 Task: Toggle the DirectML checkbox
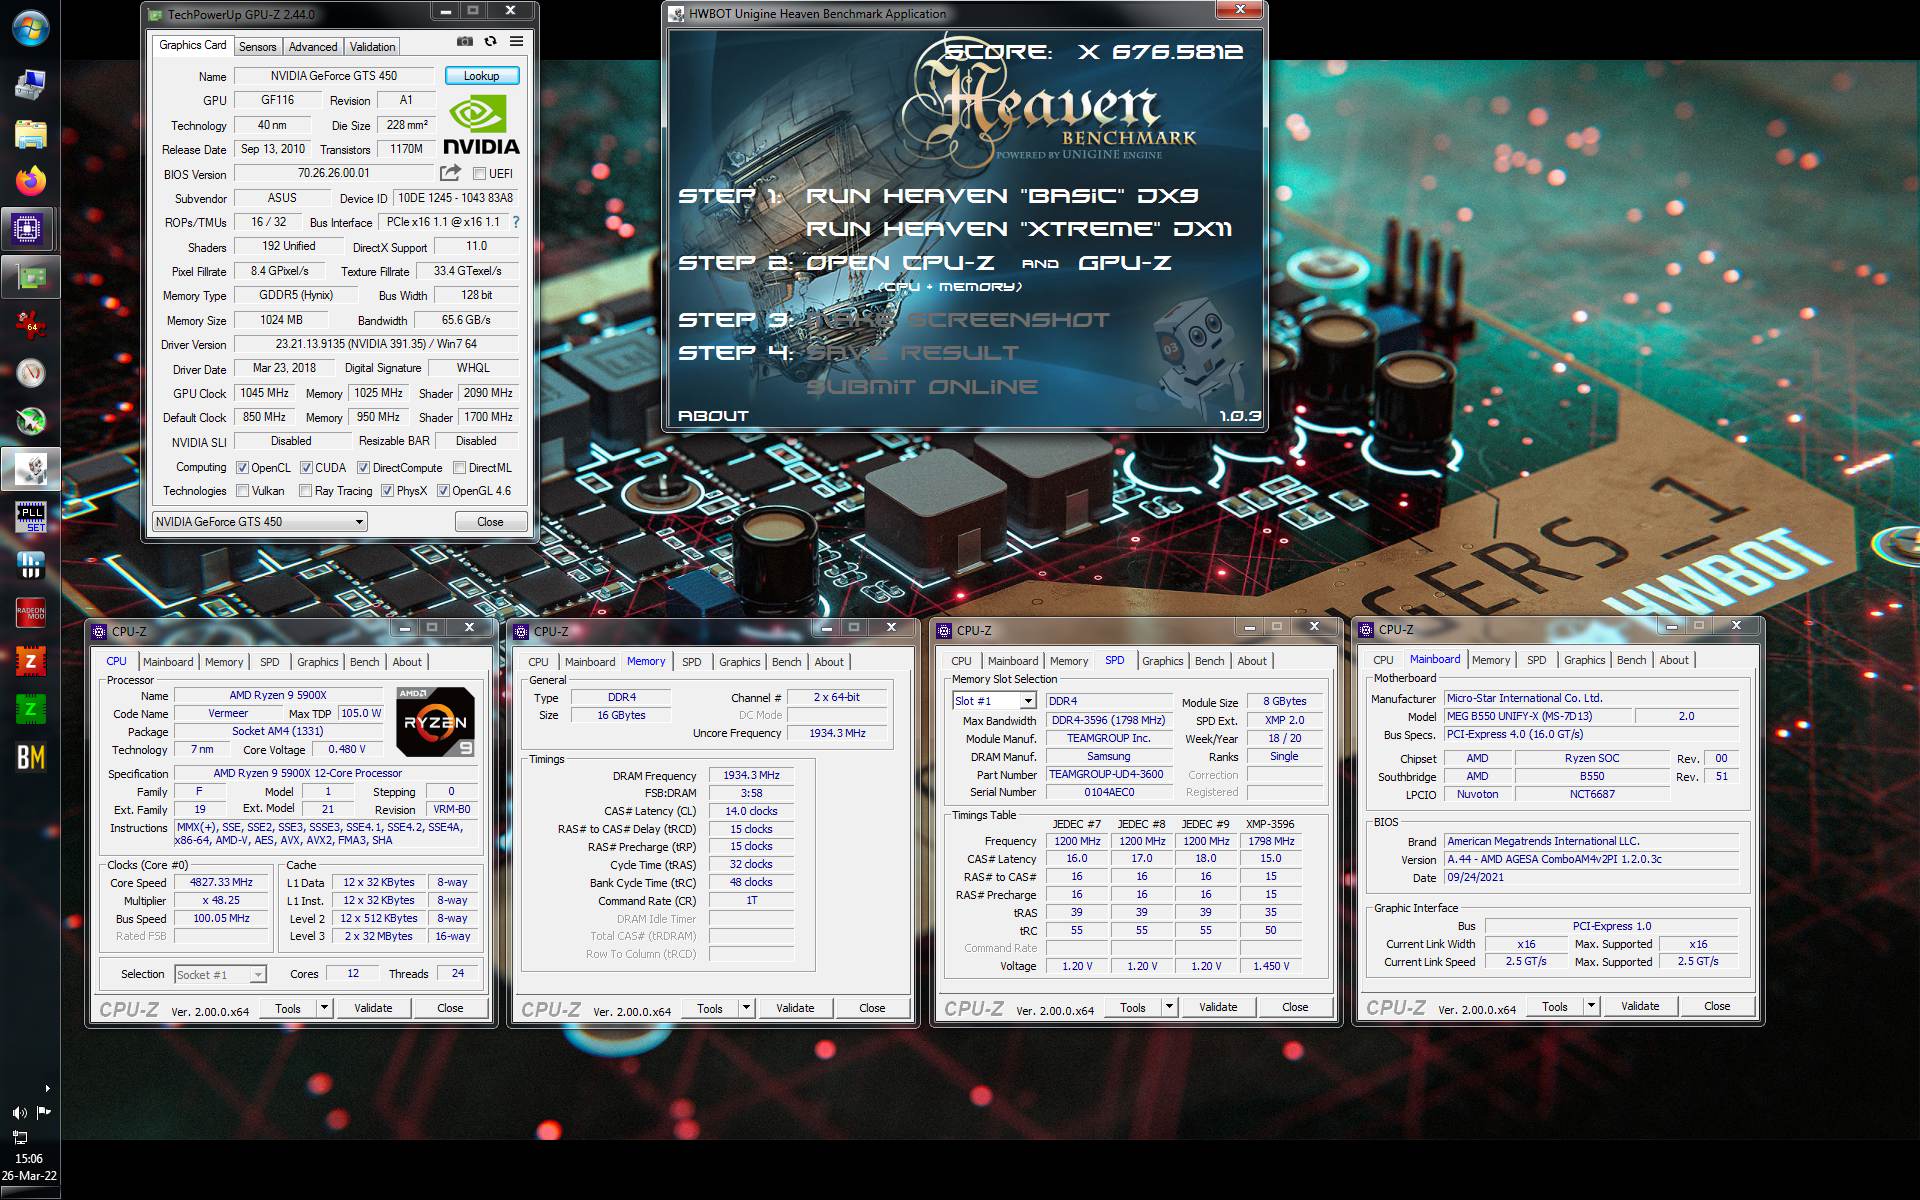pyautogui.click(x=459, y=467)
